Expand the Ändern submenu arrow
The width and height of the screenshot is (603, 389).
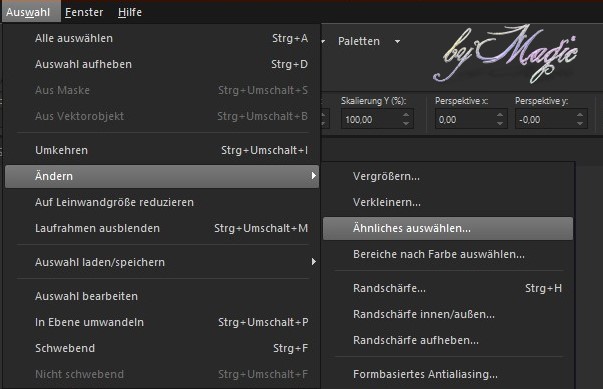[x=314, y=176]
